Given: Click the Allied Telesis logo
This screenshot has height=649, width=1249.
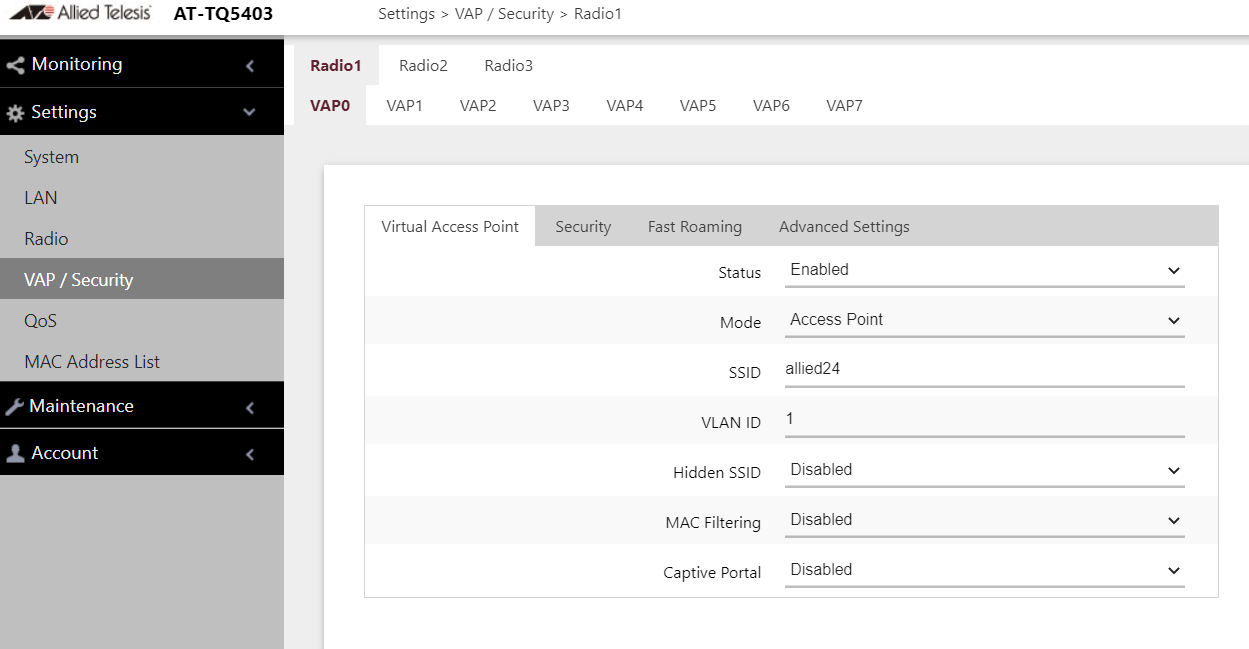Looking at the screenshot, I should click(80, 13).
